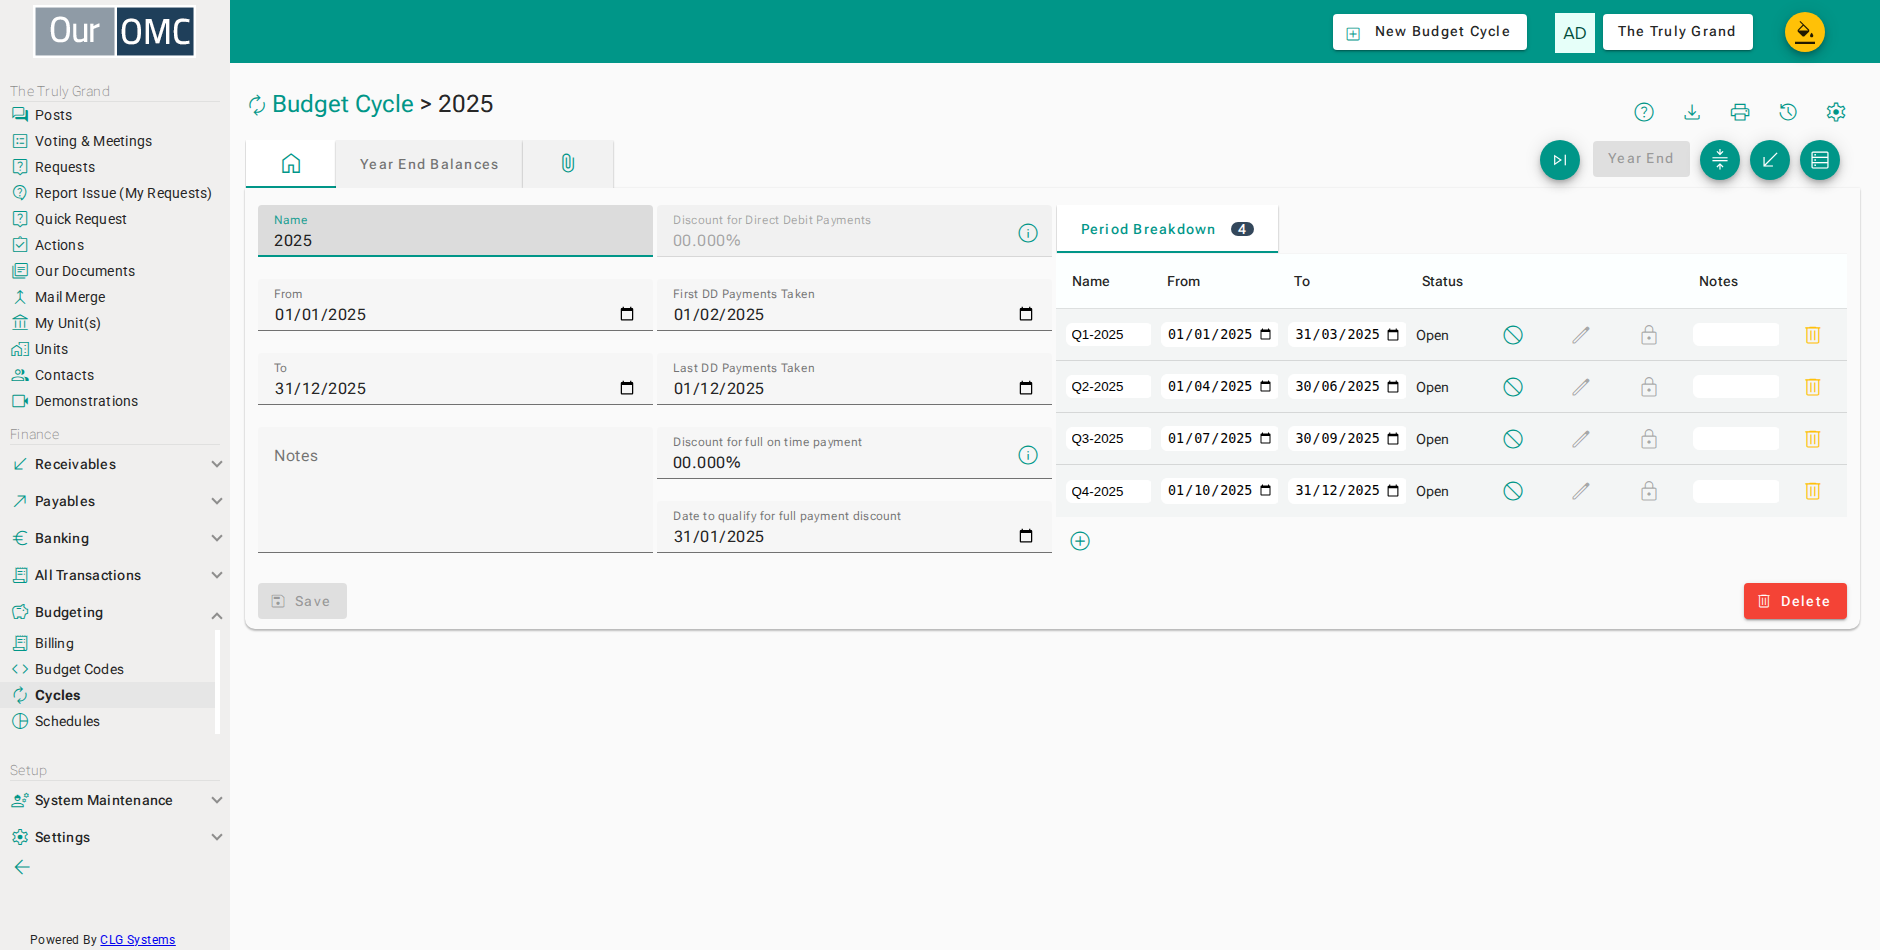The height and width of the screenshot is (950, 1880).
Task: Click the Q2-2025 period name field
Action: [x=1108, y=387]
